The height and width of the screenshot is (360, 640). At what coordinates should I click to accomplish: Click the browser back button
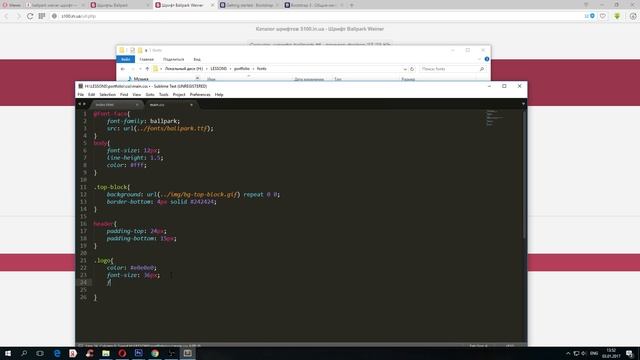pyautogui.click(x=6, y=16)
